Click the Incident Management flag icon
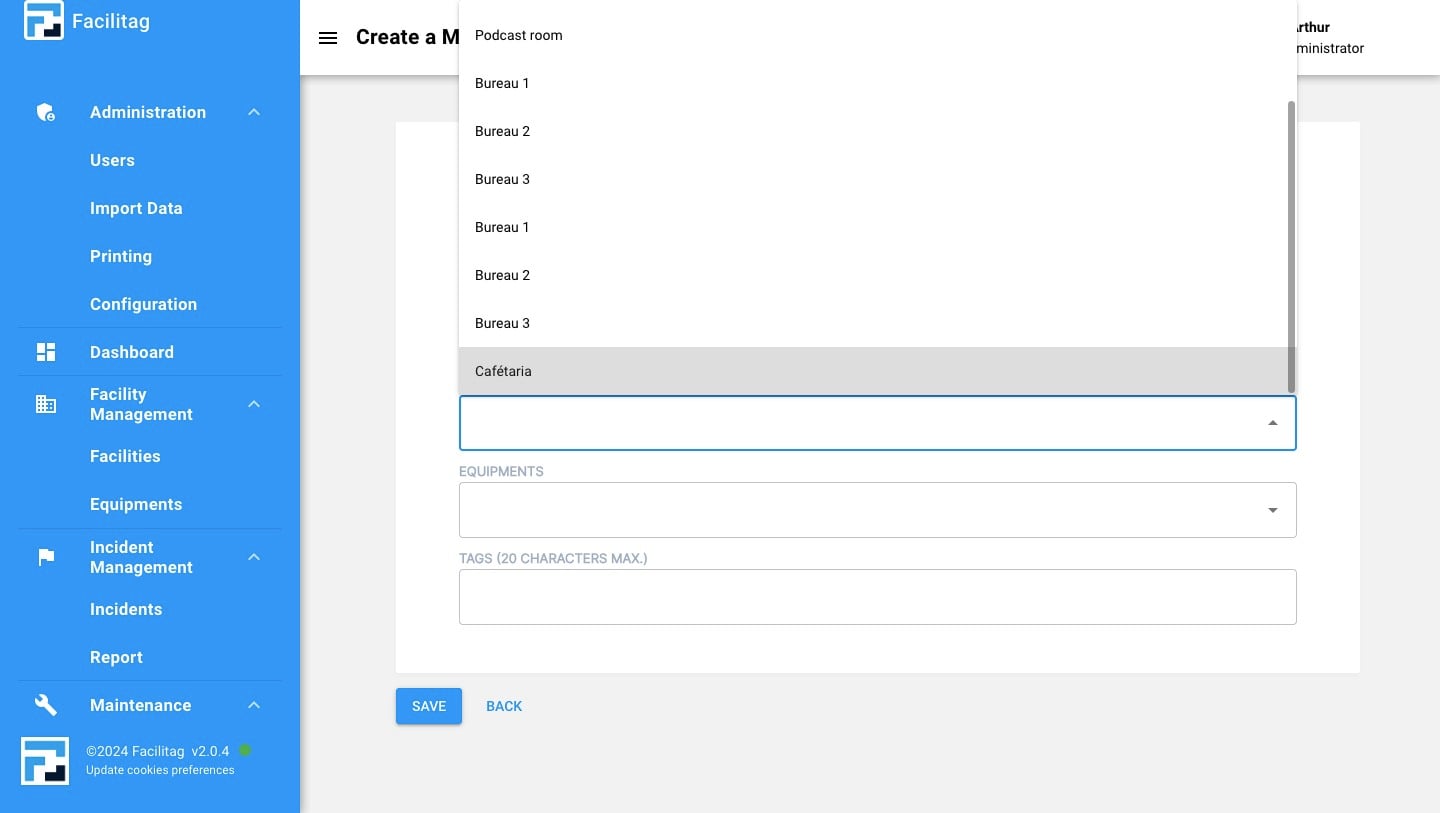 click(46, 557)
